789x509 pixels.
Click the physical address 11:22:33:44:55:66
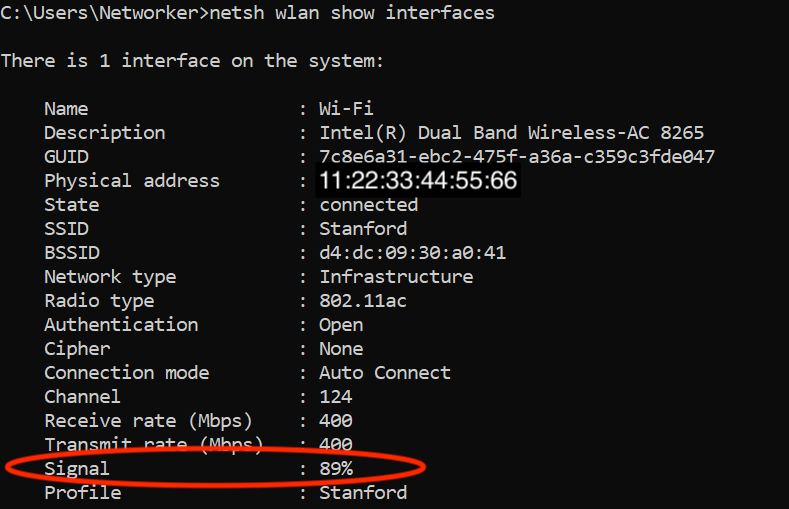coord(418,181)
